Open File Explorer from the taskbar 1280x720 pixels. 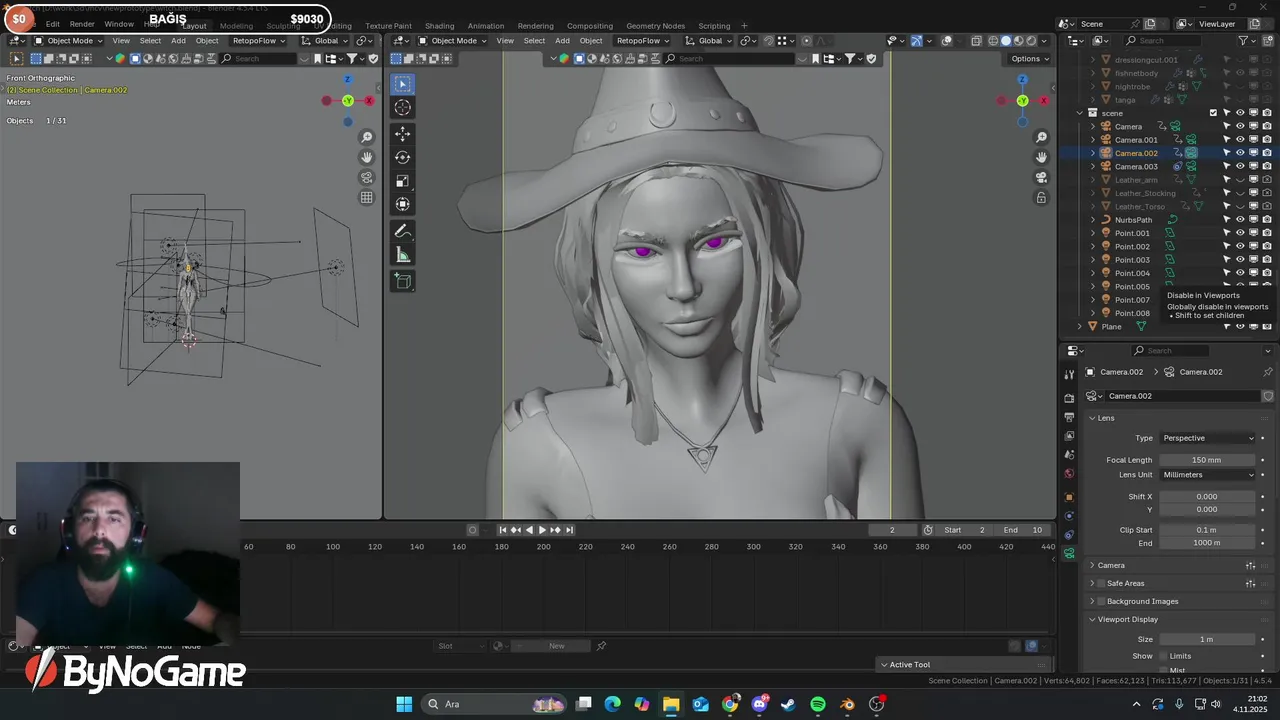point(671,704)
